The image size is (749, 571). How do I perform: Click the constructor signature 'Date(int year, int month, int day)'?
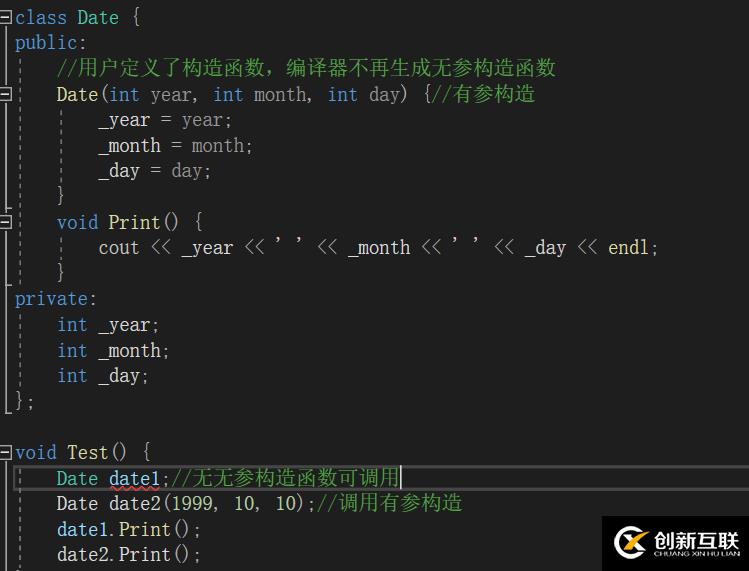(x=232, y=94)
